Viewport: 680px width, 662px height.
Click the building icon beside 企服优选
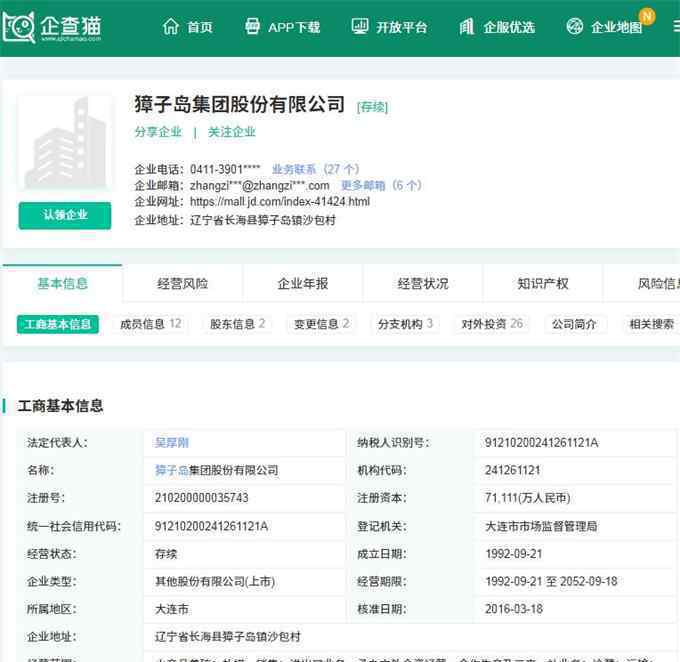467,27
